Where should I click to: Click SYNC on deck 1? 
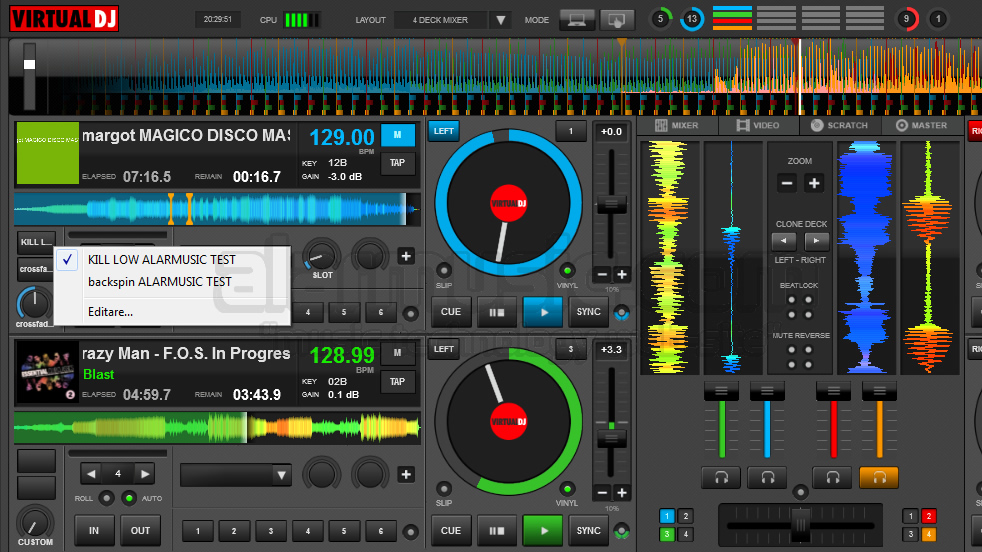point(589,312)
